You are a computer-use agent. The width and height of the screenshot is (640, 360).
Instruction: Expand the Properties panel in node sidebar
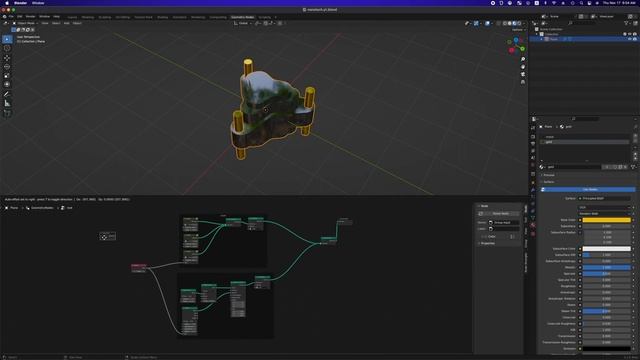(487, 243)
